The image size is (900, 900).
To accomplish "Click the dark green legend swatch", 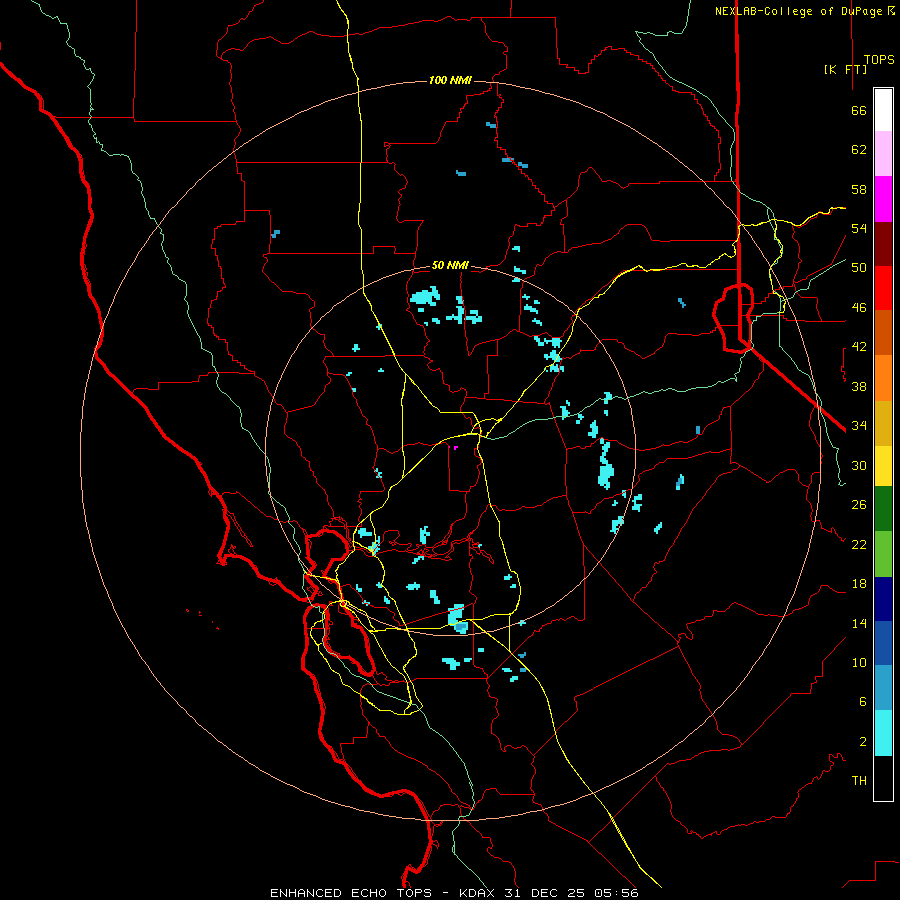I will coord(883,509).
